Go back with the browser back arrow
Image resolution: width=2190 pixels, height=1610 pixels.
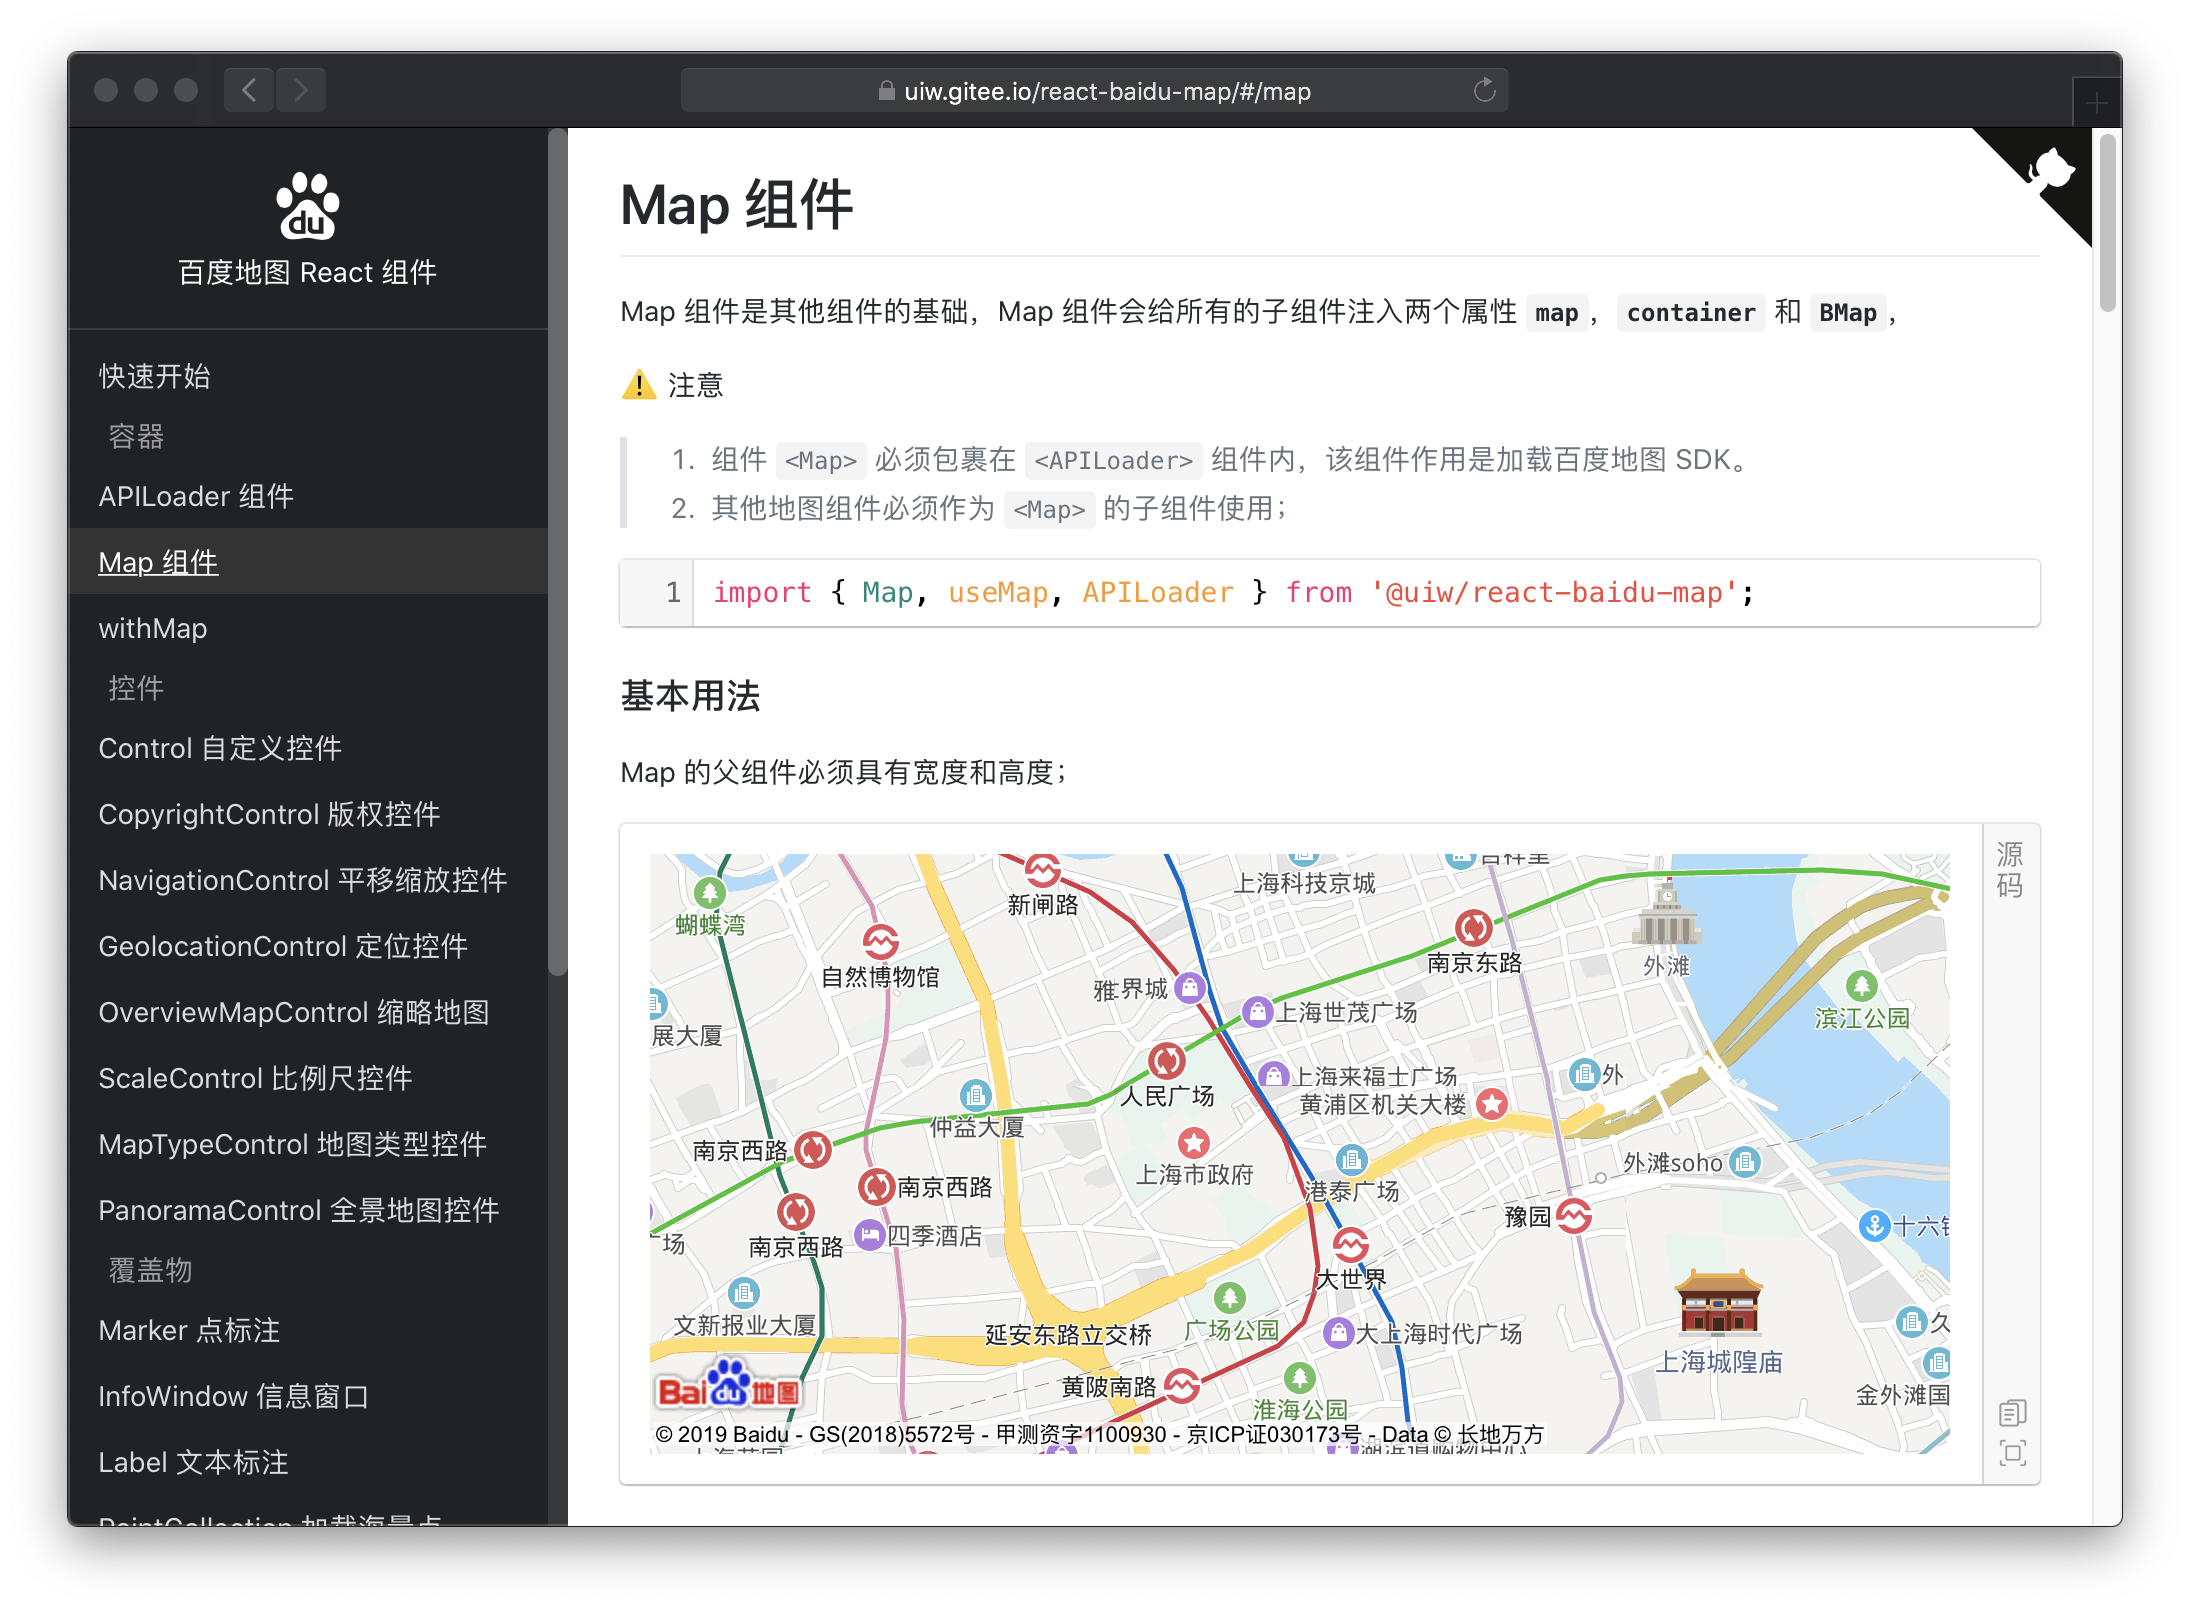point(249,91)
